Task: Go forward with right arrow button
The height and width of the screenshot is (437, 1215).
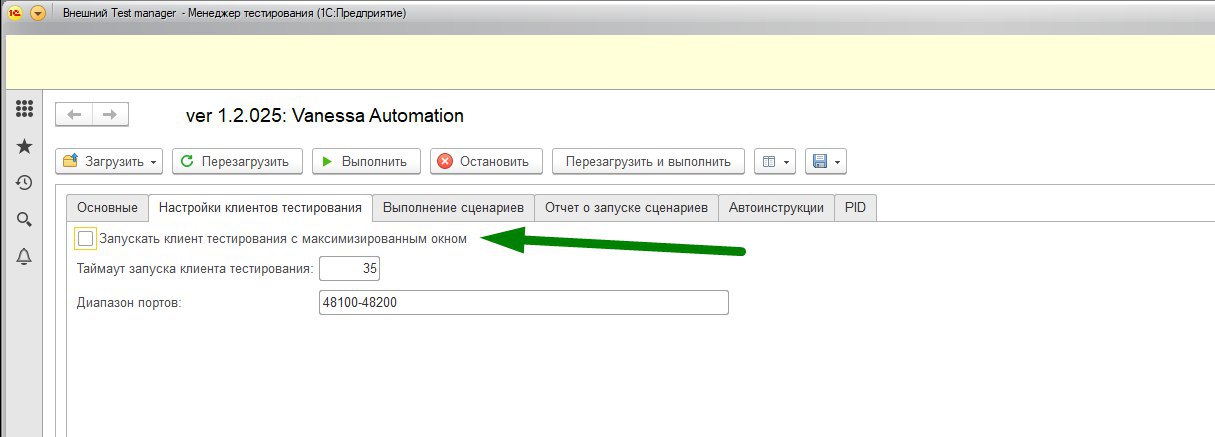Action: click(111, 114)
